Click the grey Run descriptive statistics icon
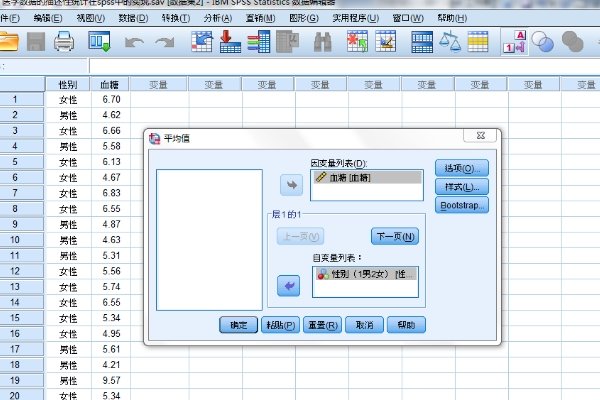This screenshot has width=600, height=400. [x=287, y=41]
